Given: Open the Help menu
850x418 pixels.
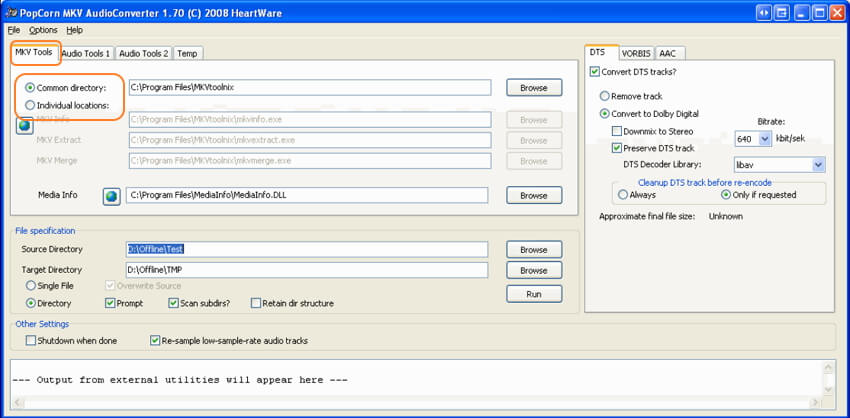Looking at the screenshot, I should coord(75,30).
